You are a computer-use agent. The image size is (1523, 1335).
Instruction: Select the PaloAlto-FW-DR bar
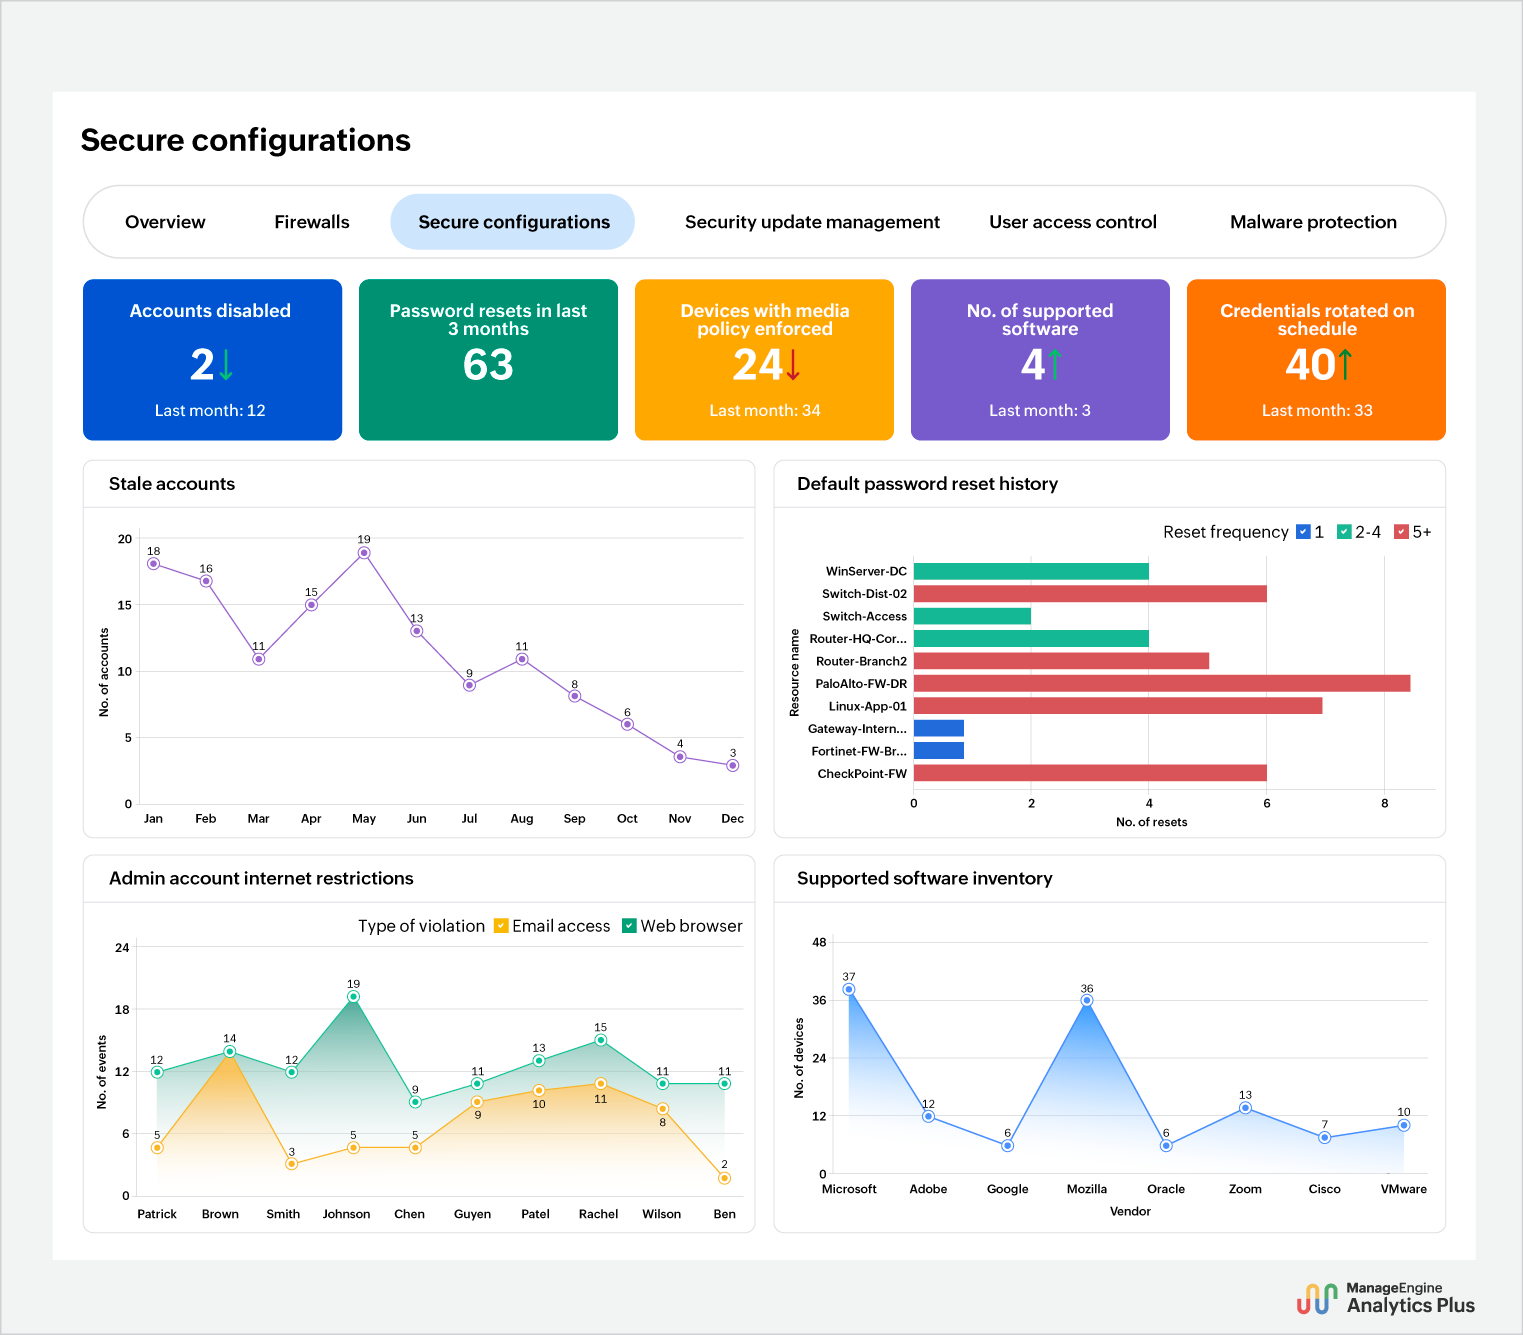[x=1162, y=684]
